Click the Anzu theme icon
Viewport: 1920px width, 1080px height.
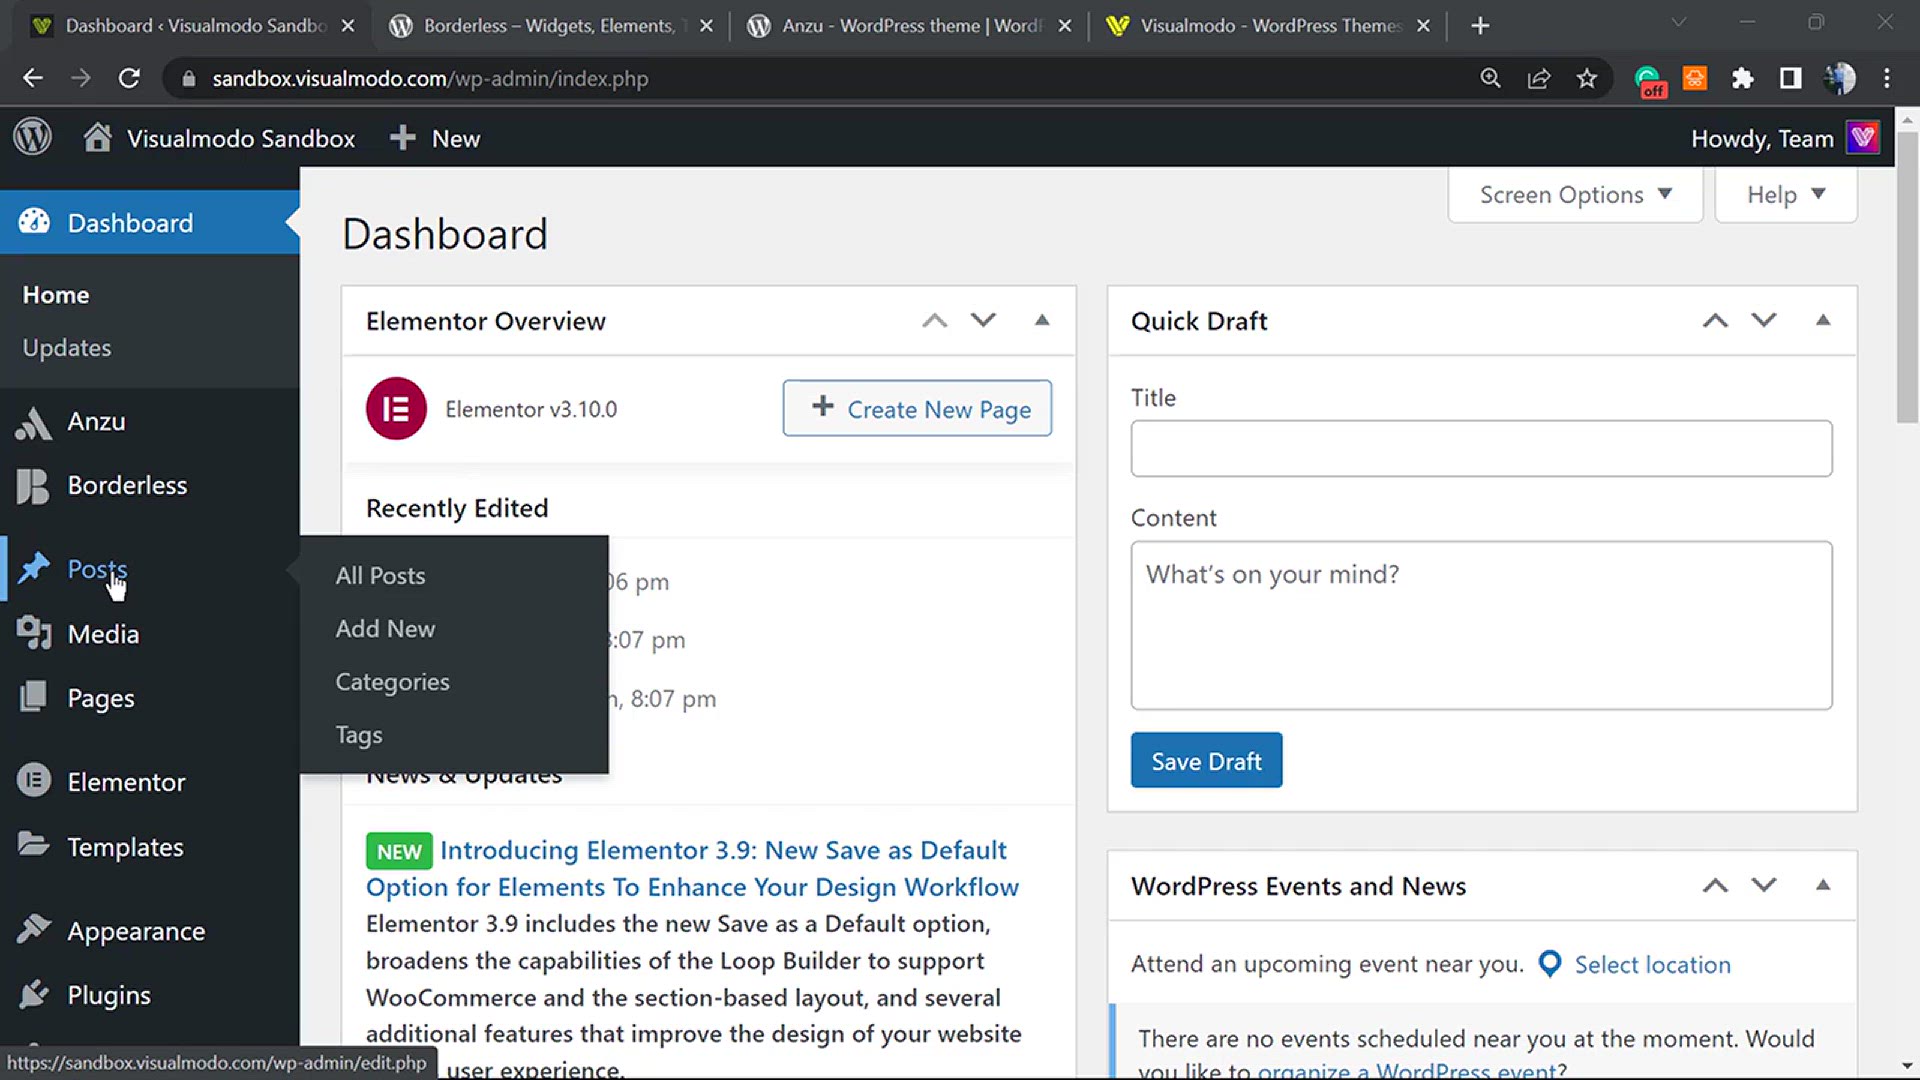[34, 422]
